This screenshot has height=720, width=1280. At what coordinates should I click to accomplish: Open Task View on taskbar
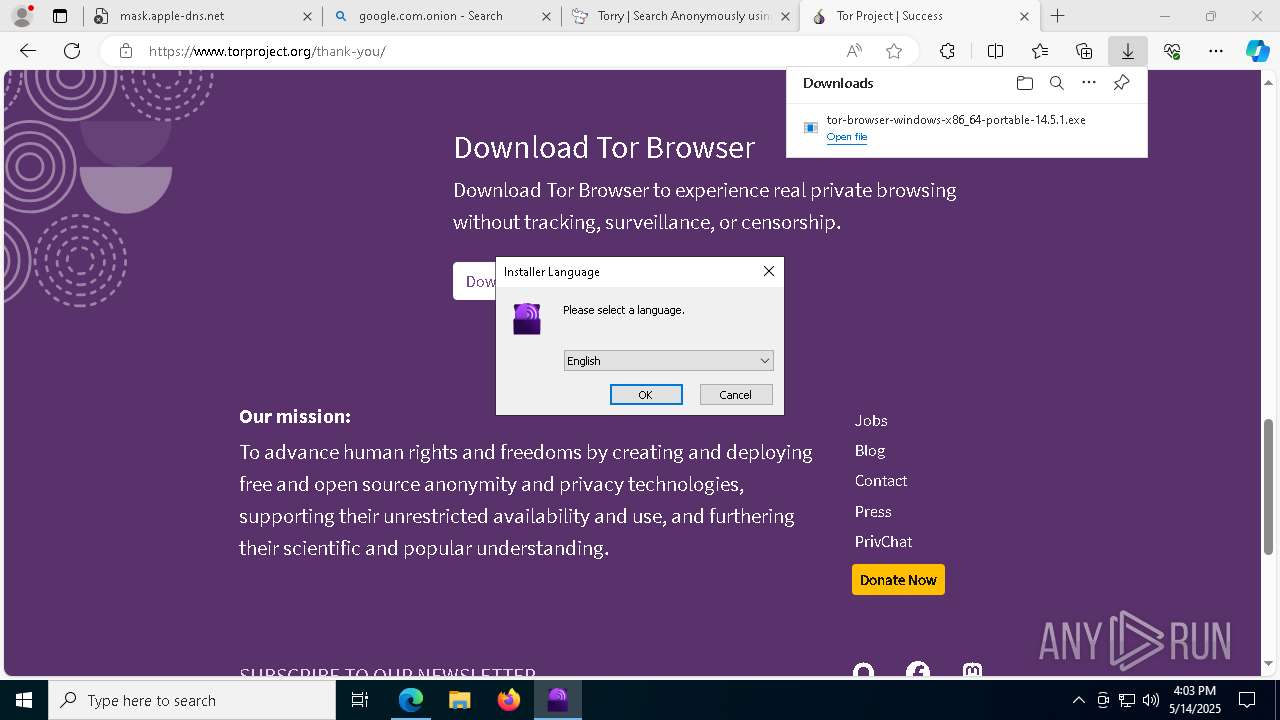360,700
